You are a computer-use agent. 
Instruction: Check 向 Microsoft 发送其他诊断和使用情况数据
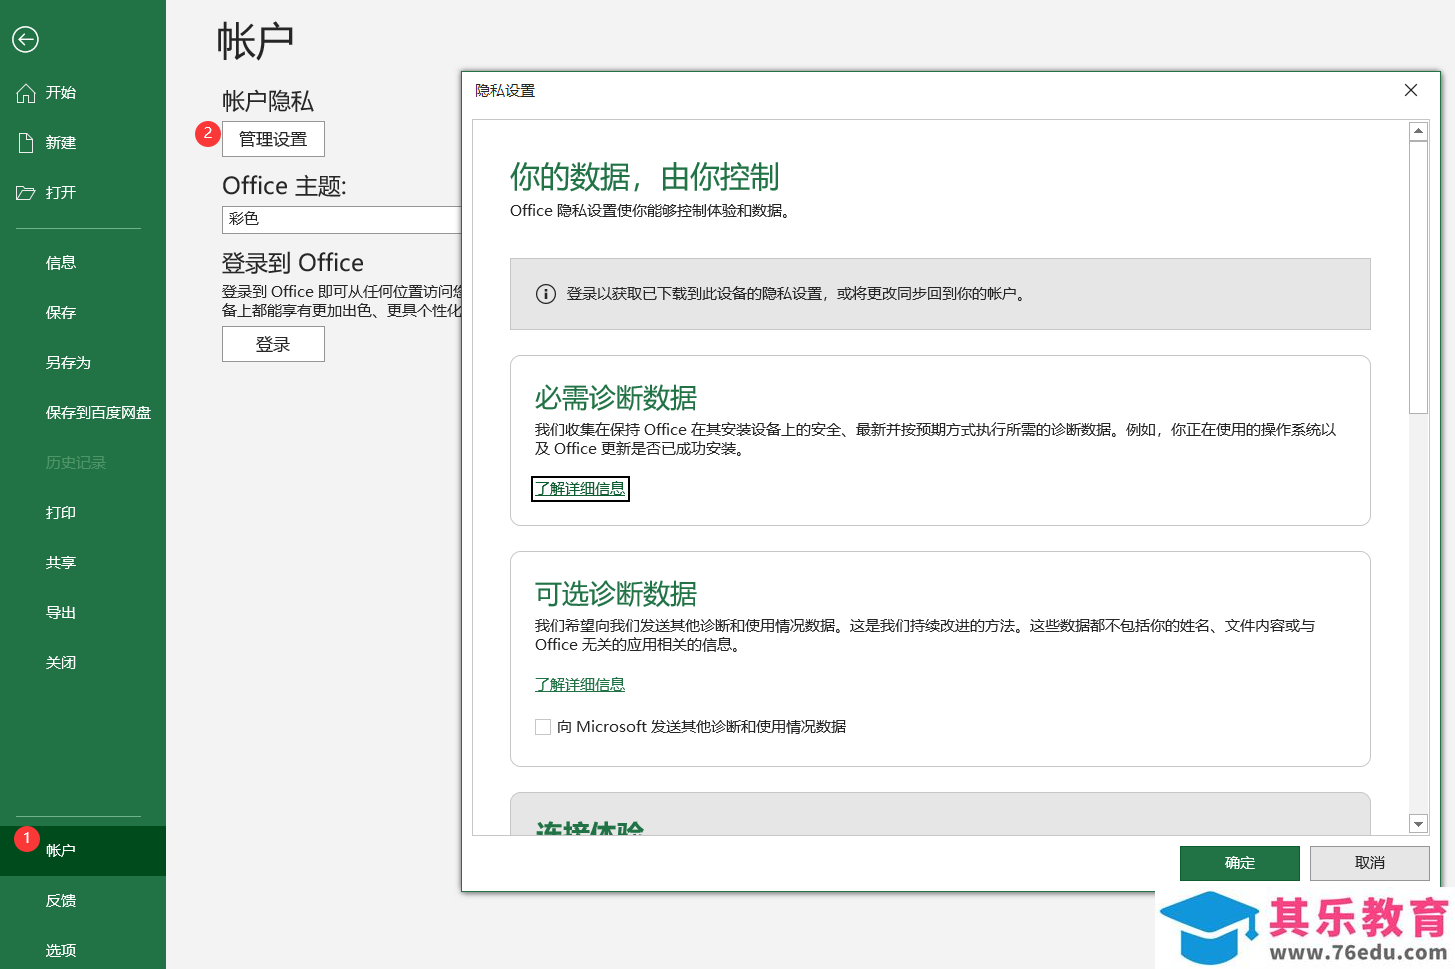(x=543, y=727)
